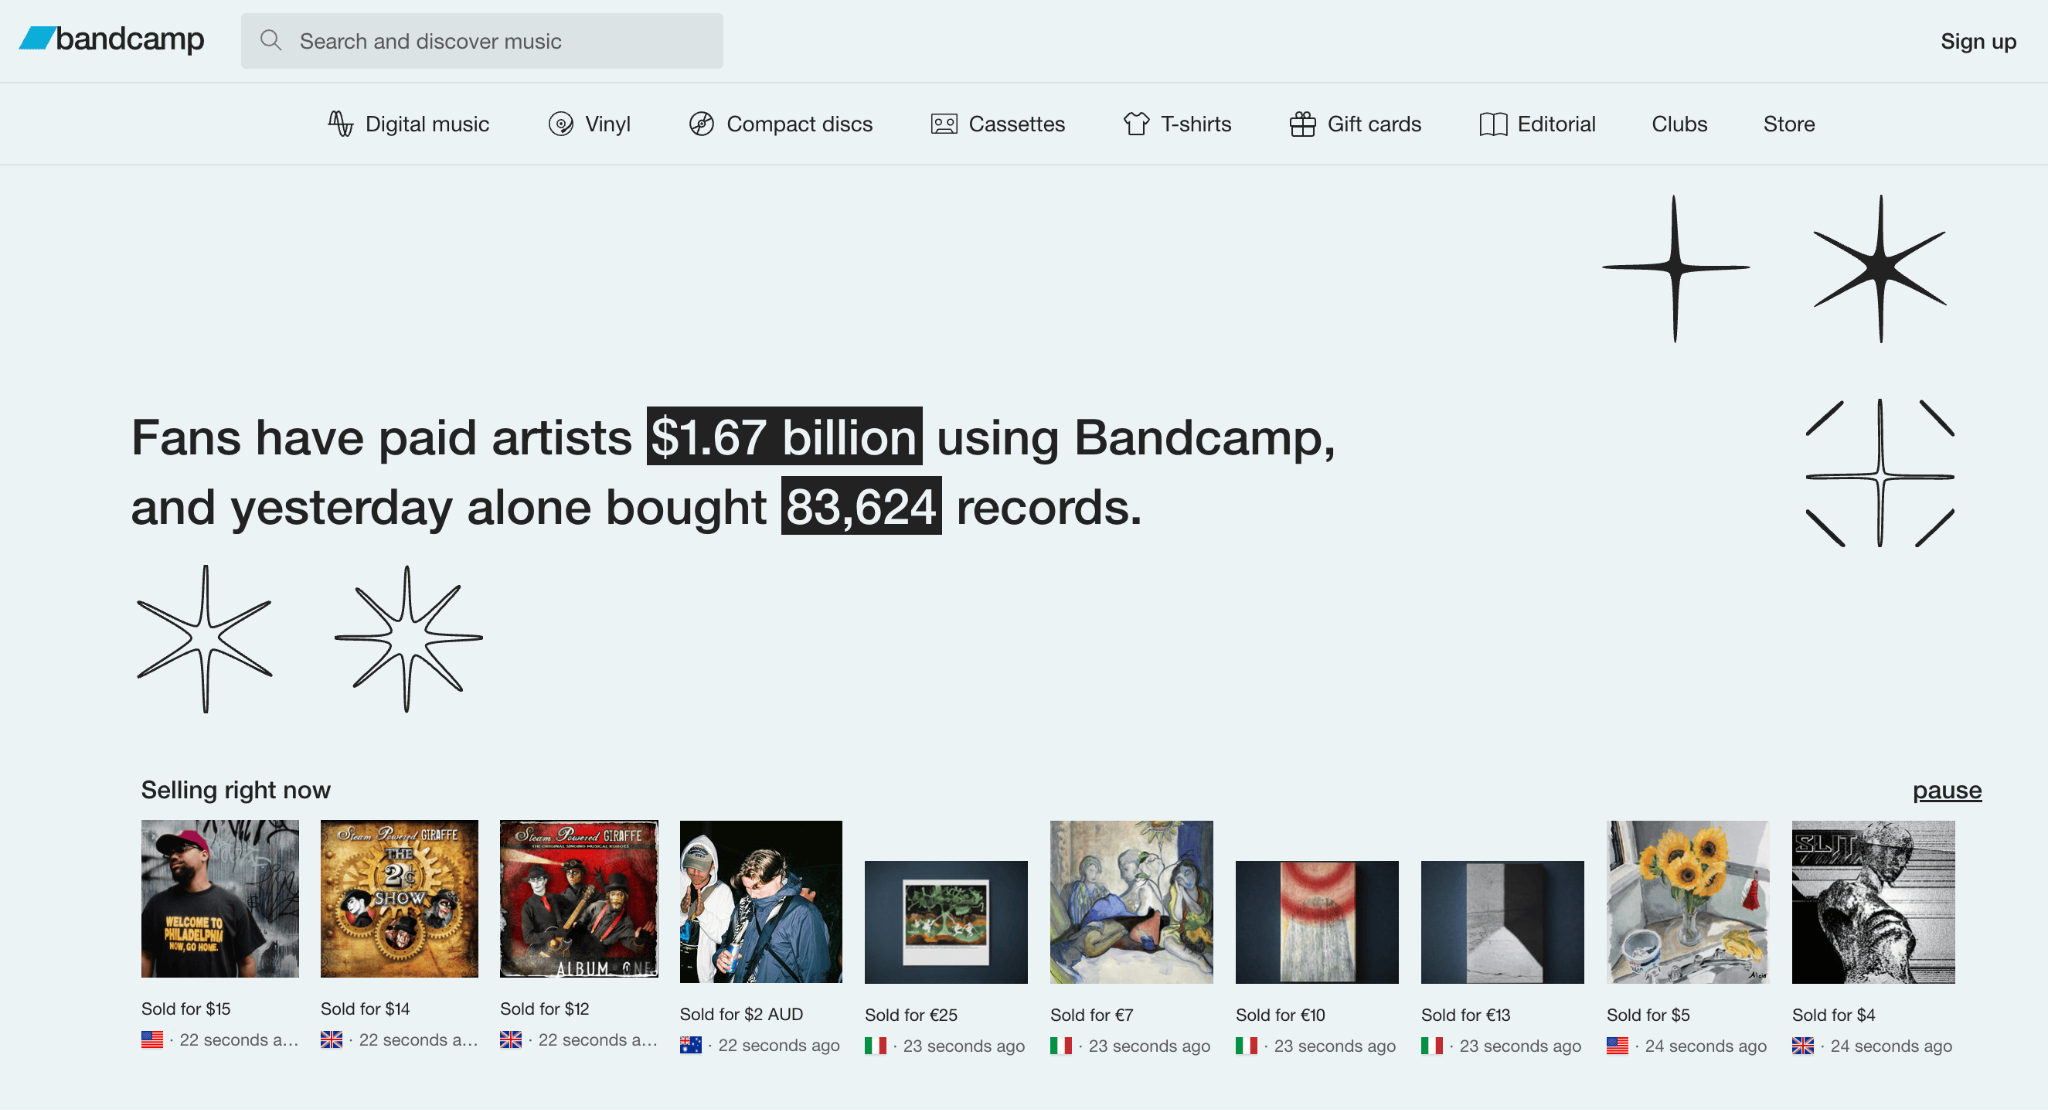Click the T-shirts shirt icon
The height and width of the screenshot is (1110, 2048).
point(1135,123)
